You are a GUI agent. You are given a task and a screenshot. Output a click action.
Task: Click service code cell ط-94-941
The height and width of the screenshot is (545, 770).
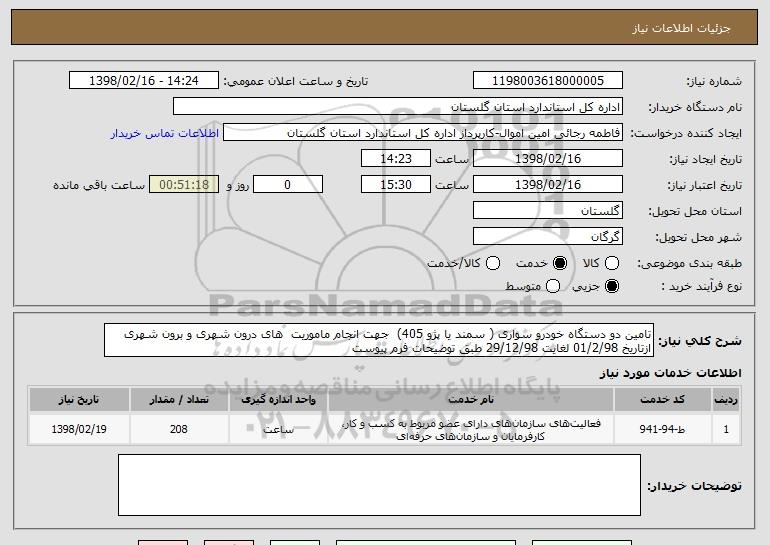coord(662,429)
